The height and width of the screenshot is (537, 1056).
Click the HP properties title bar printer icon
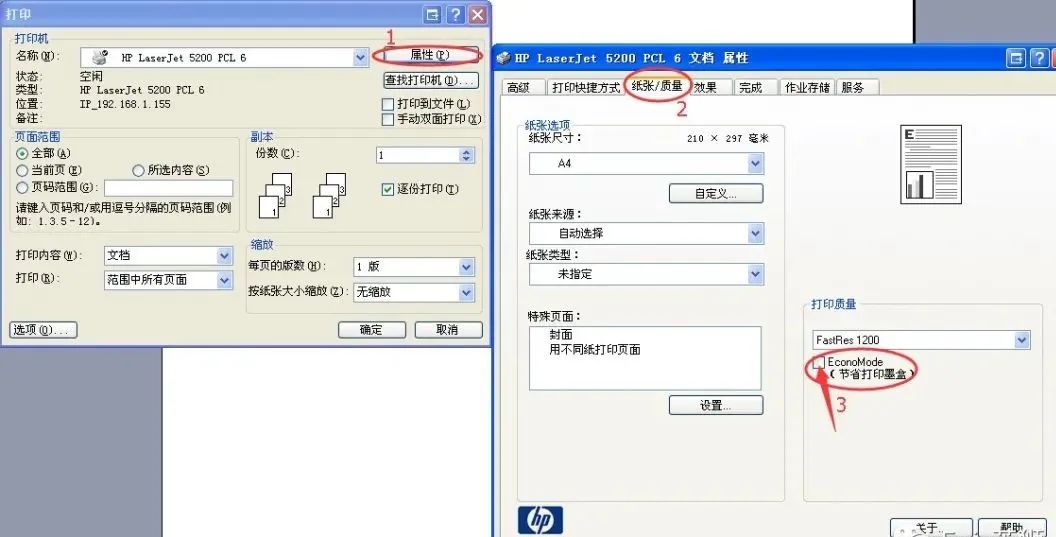[504, 58]
